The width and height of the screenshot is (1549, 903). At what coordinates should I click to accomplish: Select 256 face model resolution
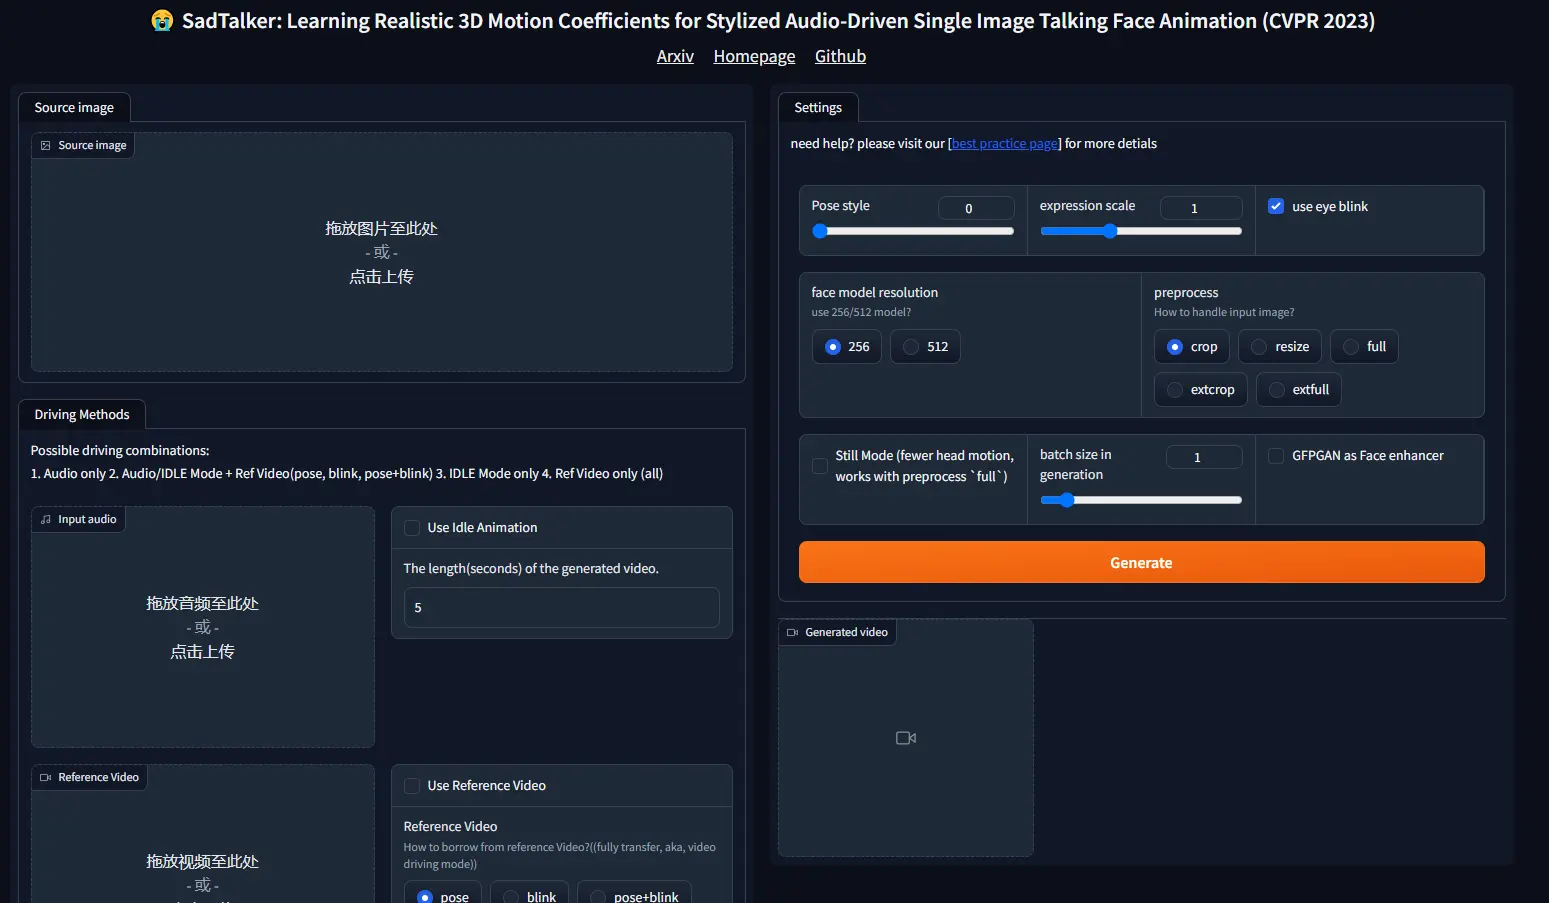click(847, 346)
